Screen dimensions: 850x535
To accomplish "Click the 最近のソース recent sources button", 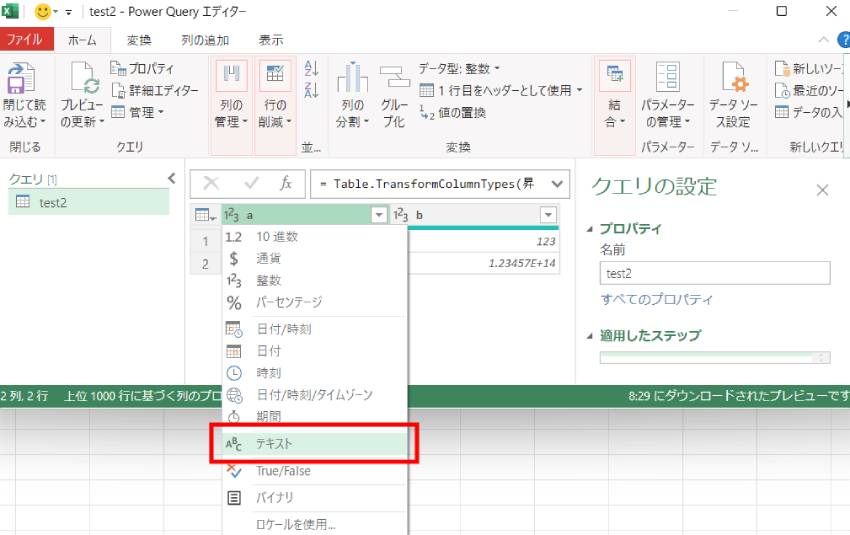I will [x=809, y=90].
